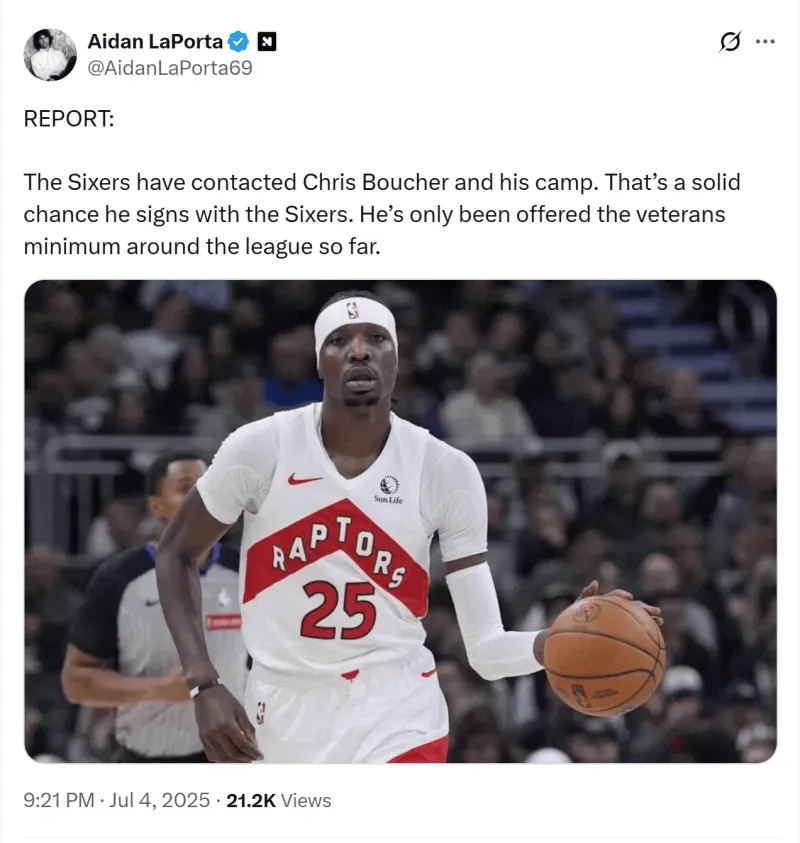800x843 pixels.
Task: Click the REPORT: heading text
Action: click(69, 118)
